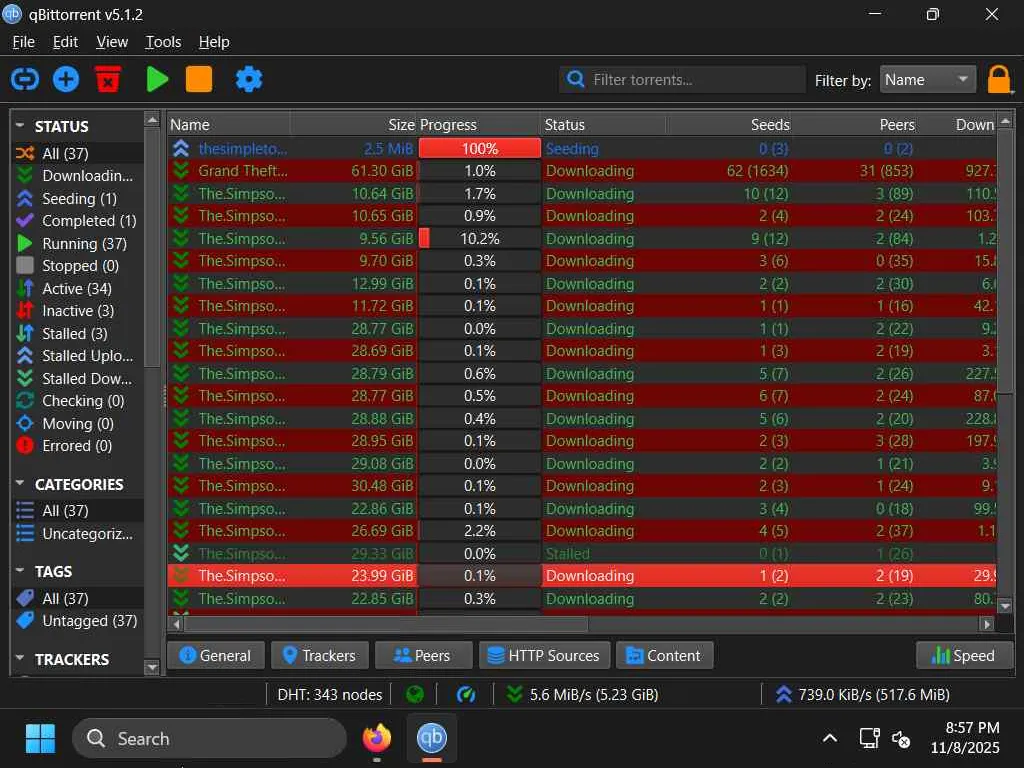
Task: Click the DHT globe connection status icon
Action: pos(415,694)
